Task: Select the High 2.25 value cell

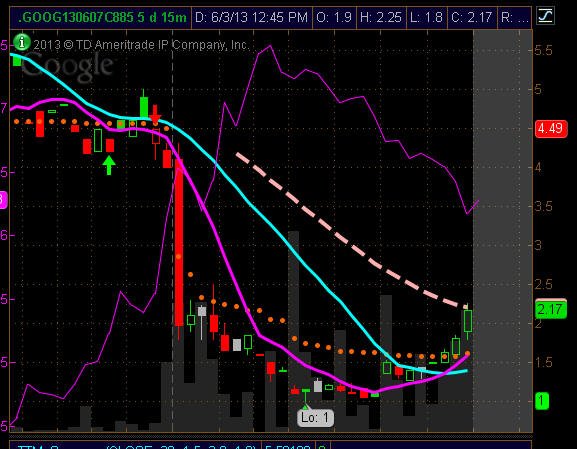Action: 381,17
